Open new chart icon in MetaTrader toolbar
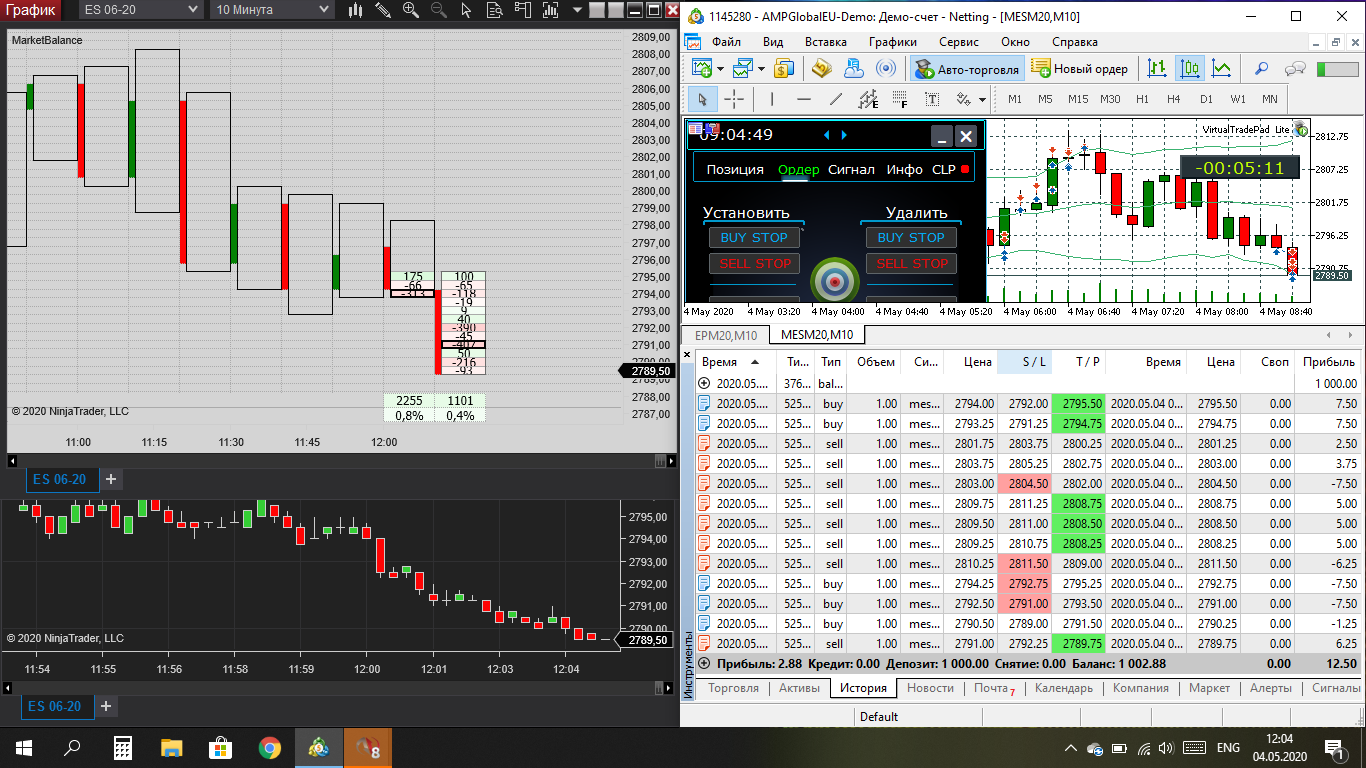 coord(702,68)
